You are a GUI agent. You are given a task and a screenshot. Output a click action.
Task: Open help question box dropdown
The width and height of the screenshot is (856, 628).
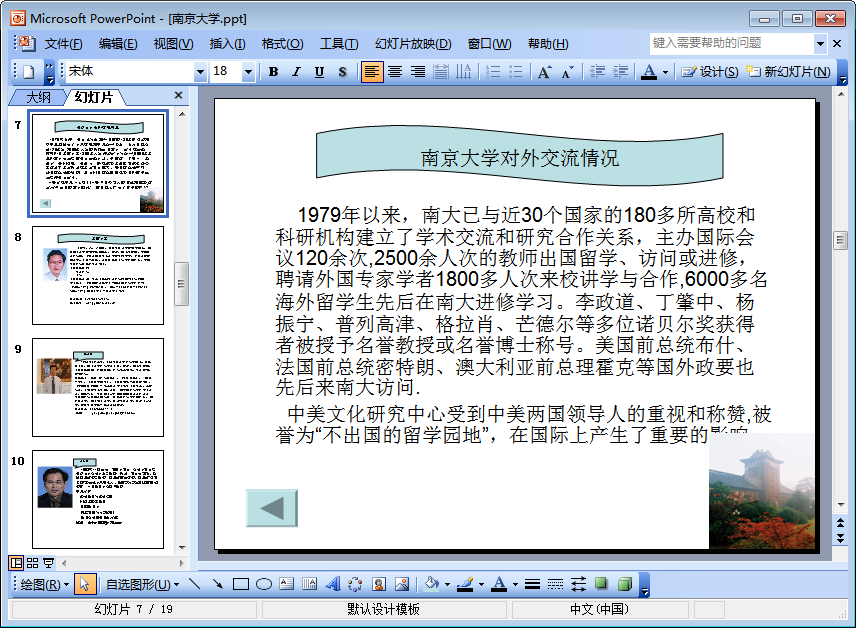coord(820,43)
